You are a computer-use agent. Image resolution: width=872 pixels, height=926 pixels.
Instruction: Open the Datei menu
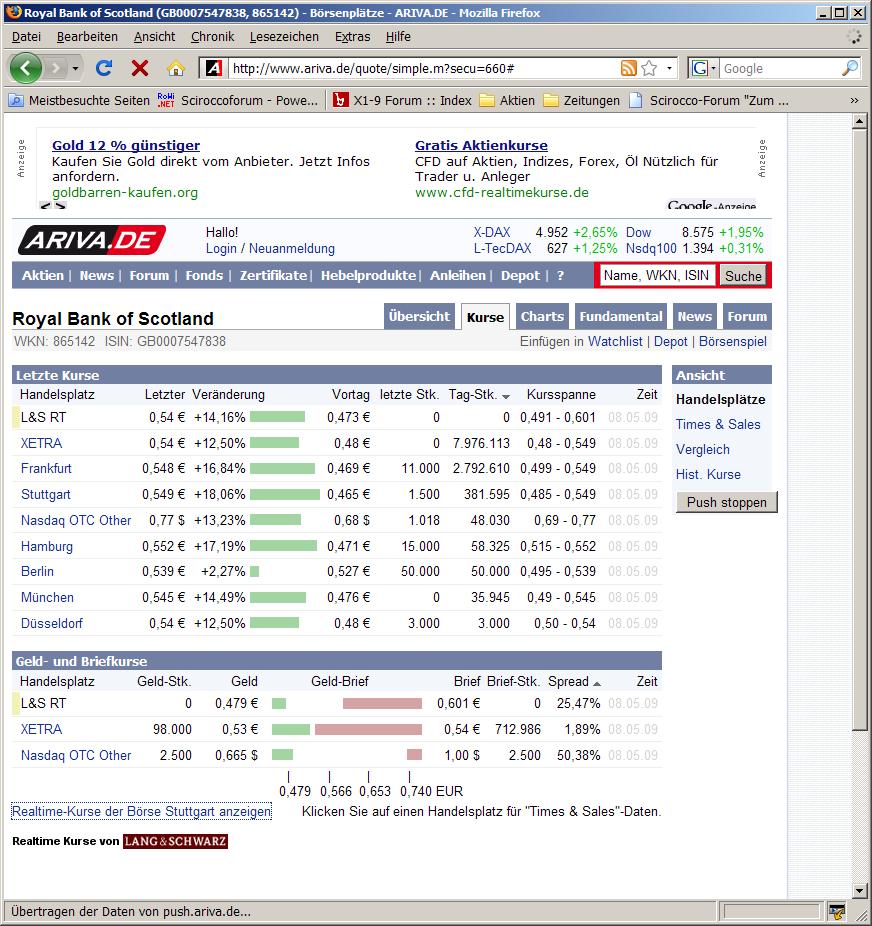(x=27, y=37)
